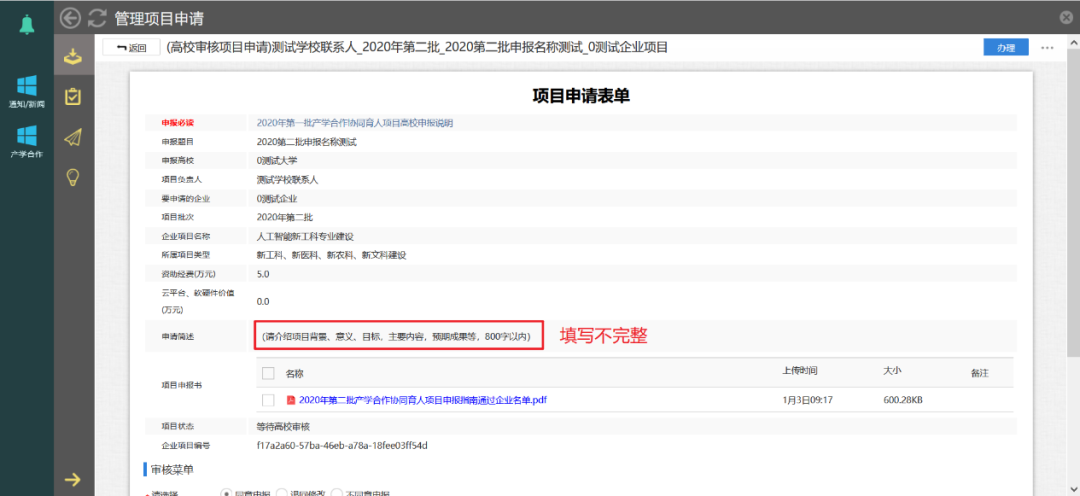The height and width of the screenshot is (496, 1080).
Task: Click the batch value 2020年第二批
Action: pyautogui.click(x=284, y=217)
